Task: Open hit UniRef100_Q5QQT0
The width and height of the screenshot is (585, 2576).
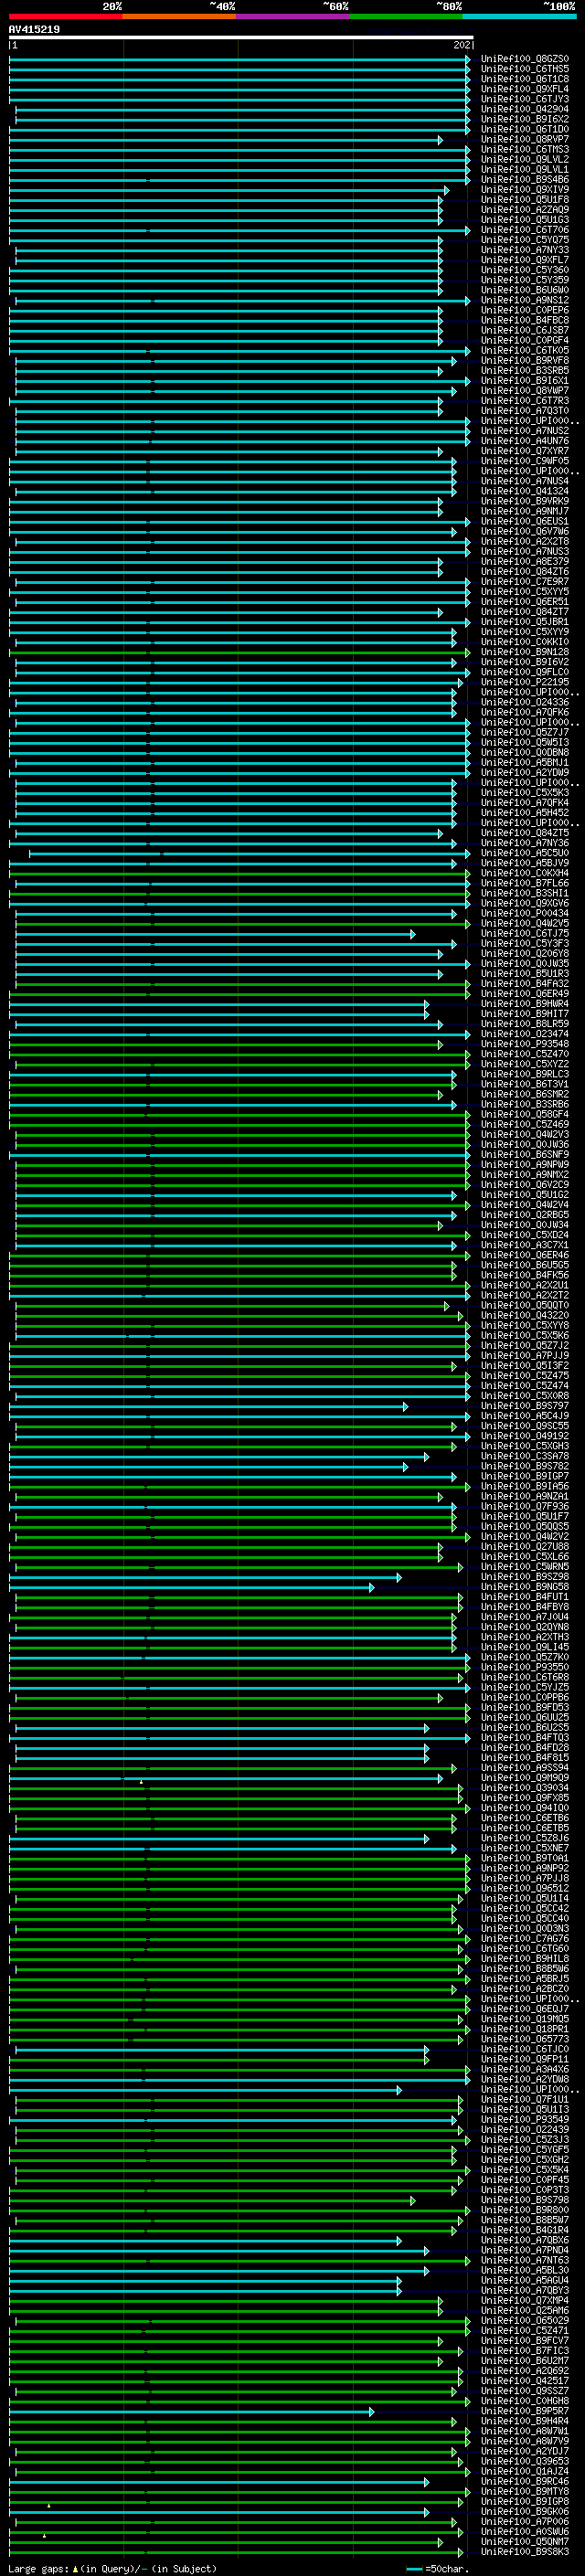Action: click(x=525, y=1305)
